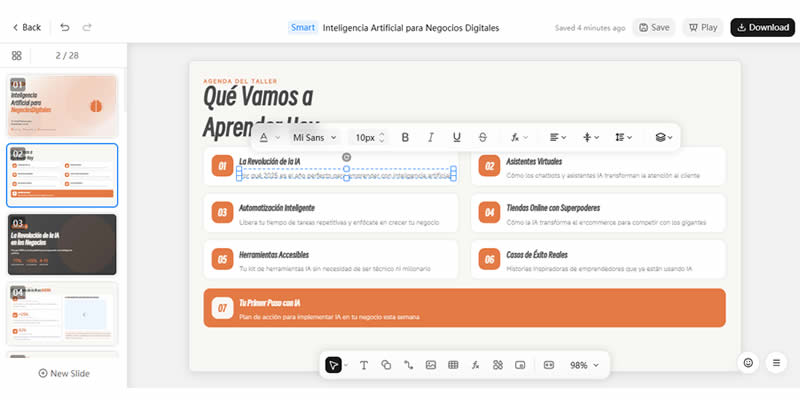Choose the Shapes tool
This screenshot has width=800, height=400.
pos(386,366)
